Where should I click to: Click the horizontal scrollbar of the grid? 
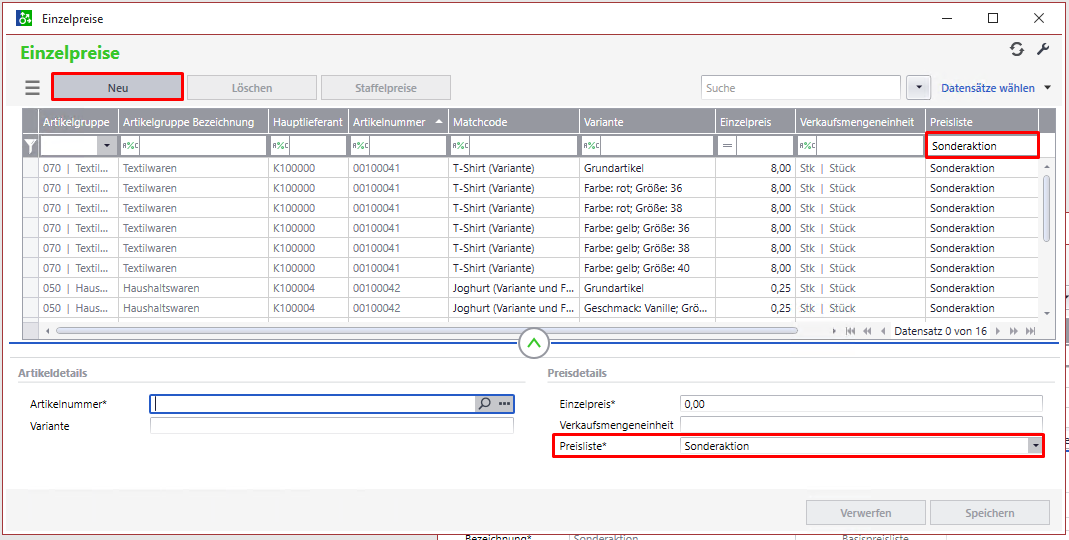[427, 331]
